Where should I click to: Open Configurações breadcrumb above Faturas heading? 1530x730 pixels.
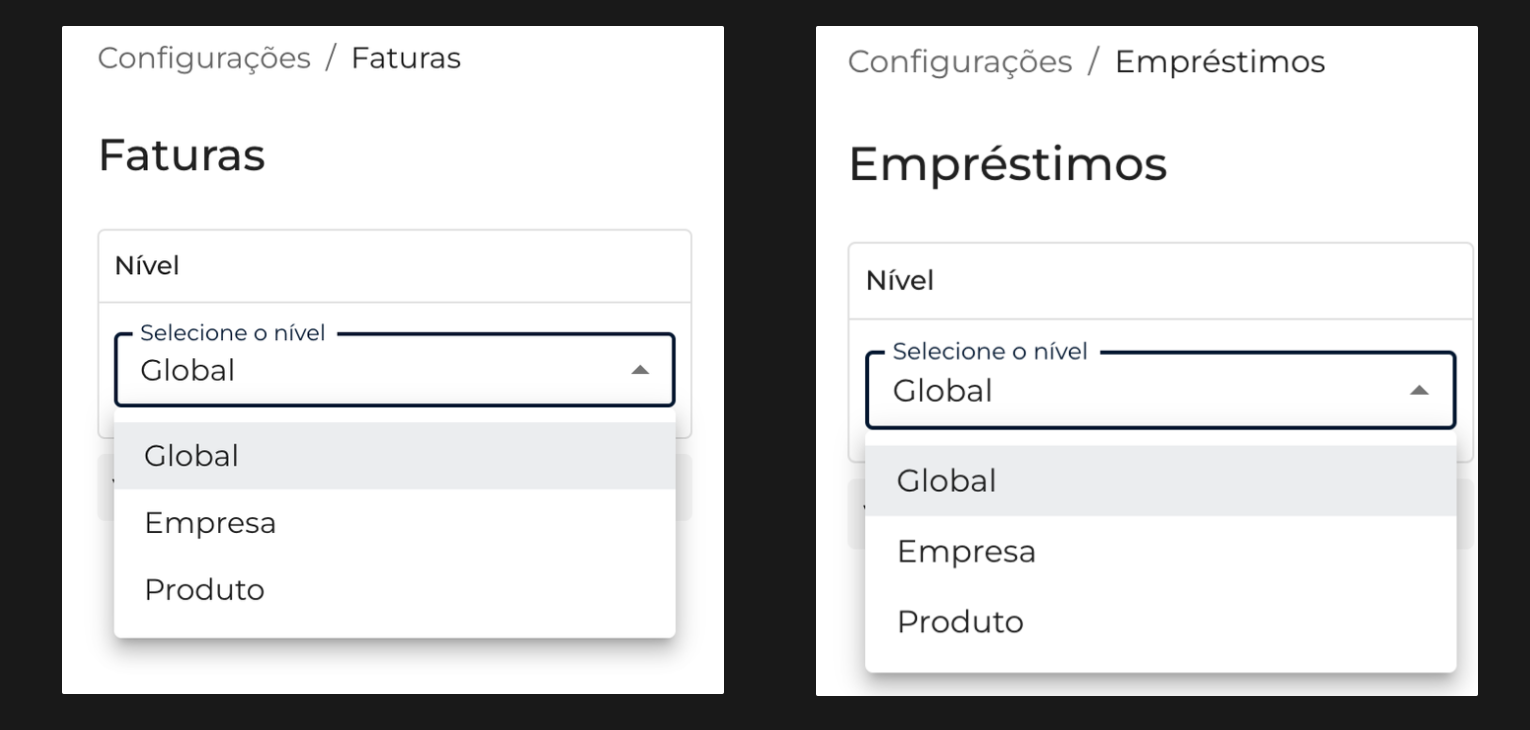click(204, 58)
